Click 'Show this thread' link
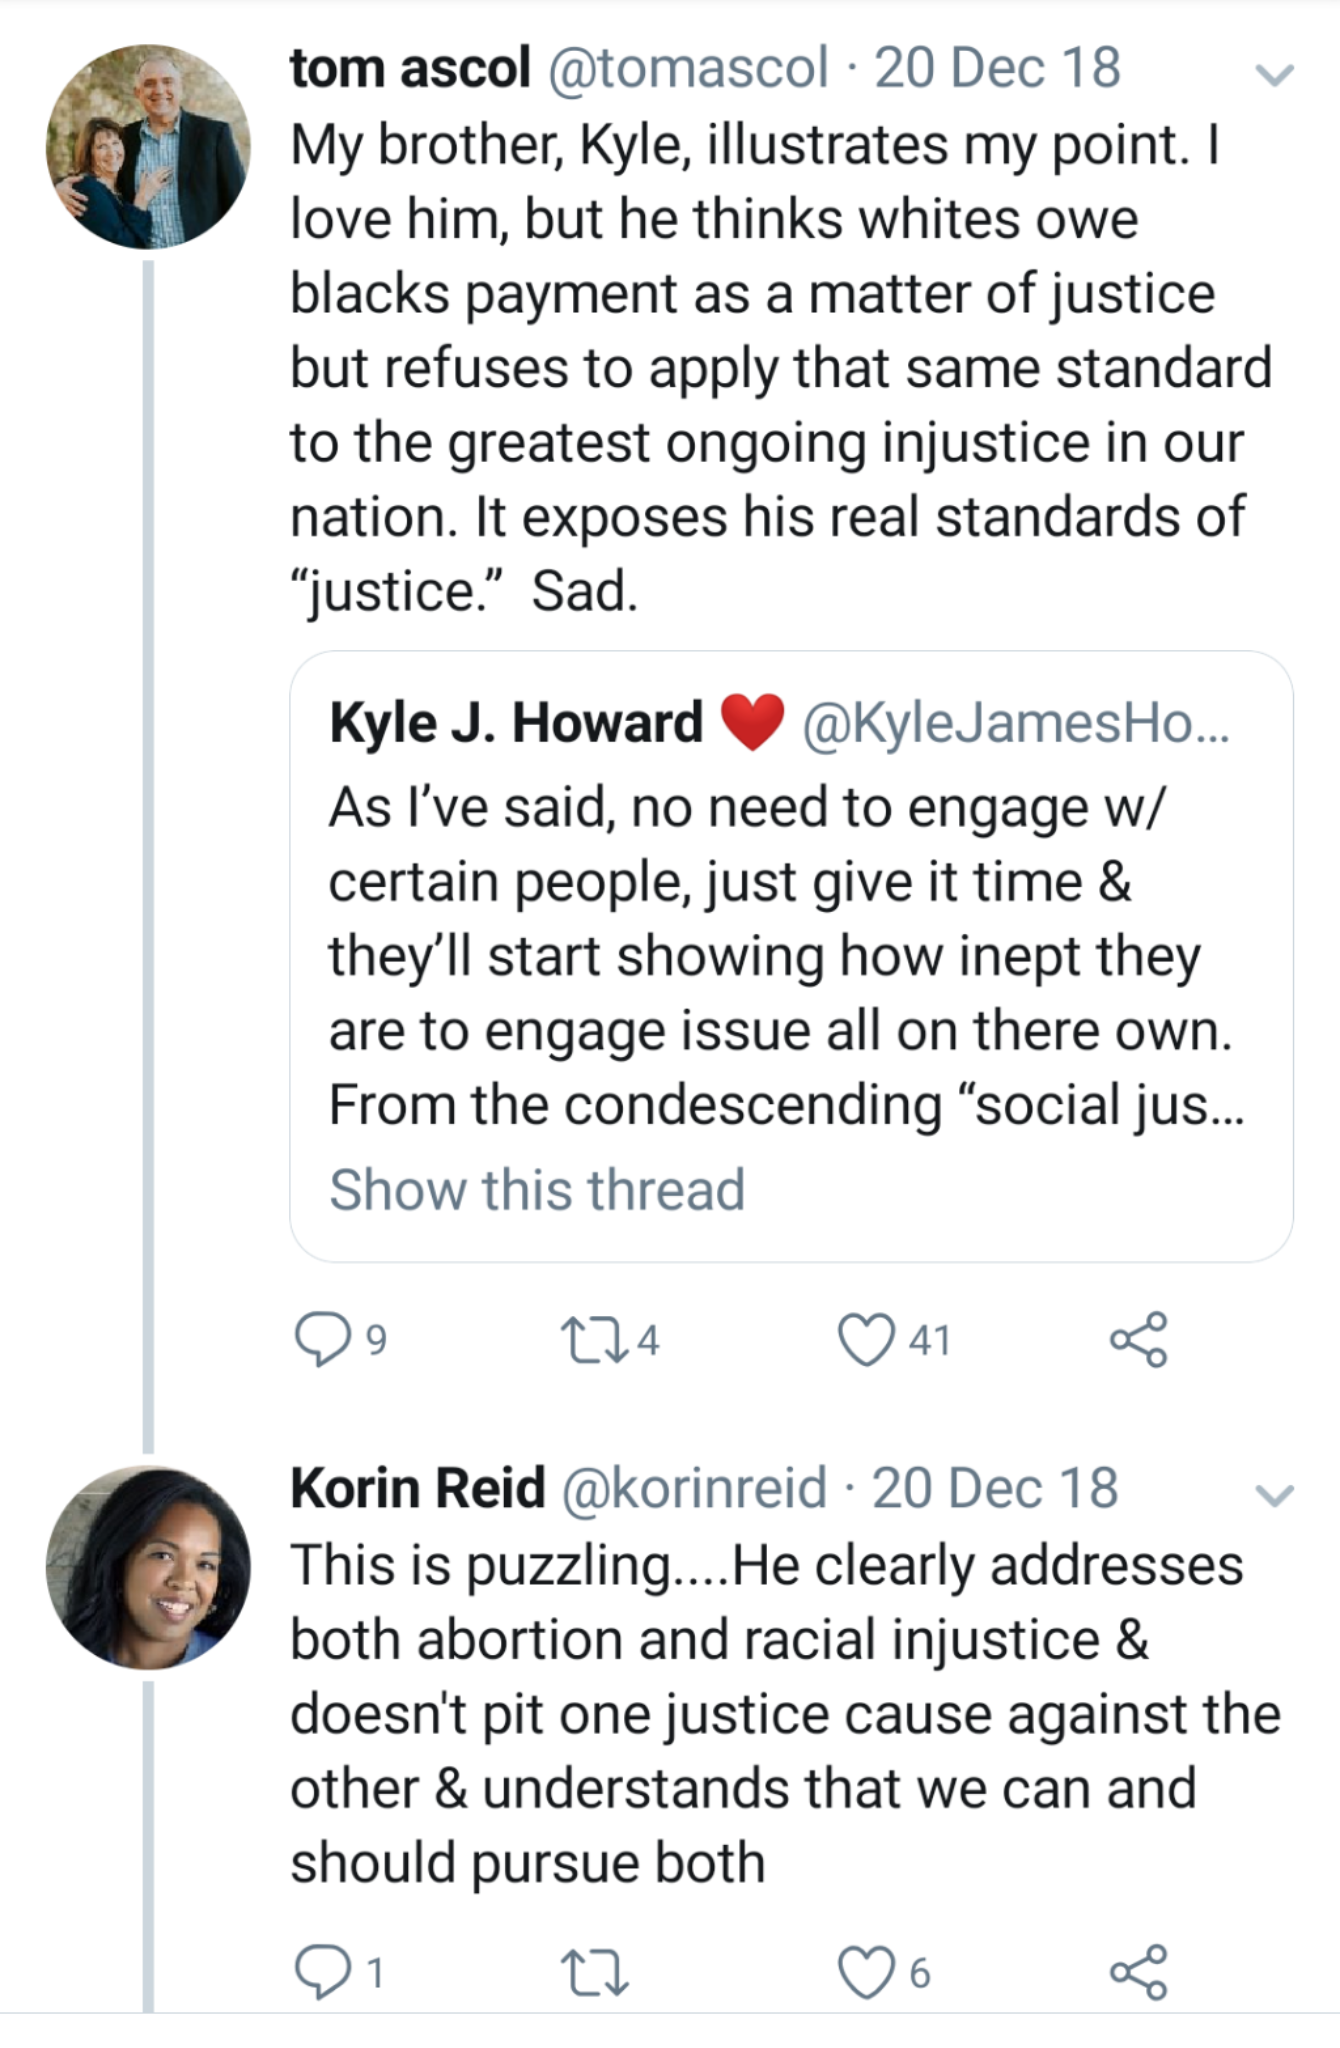 [x=537, y=1190]
